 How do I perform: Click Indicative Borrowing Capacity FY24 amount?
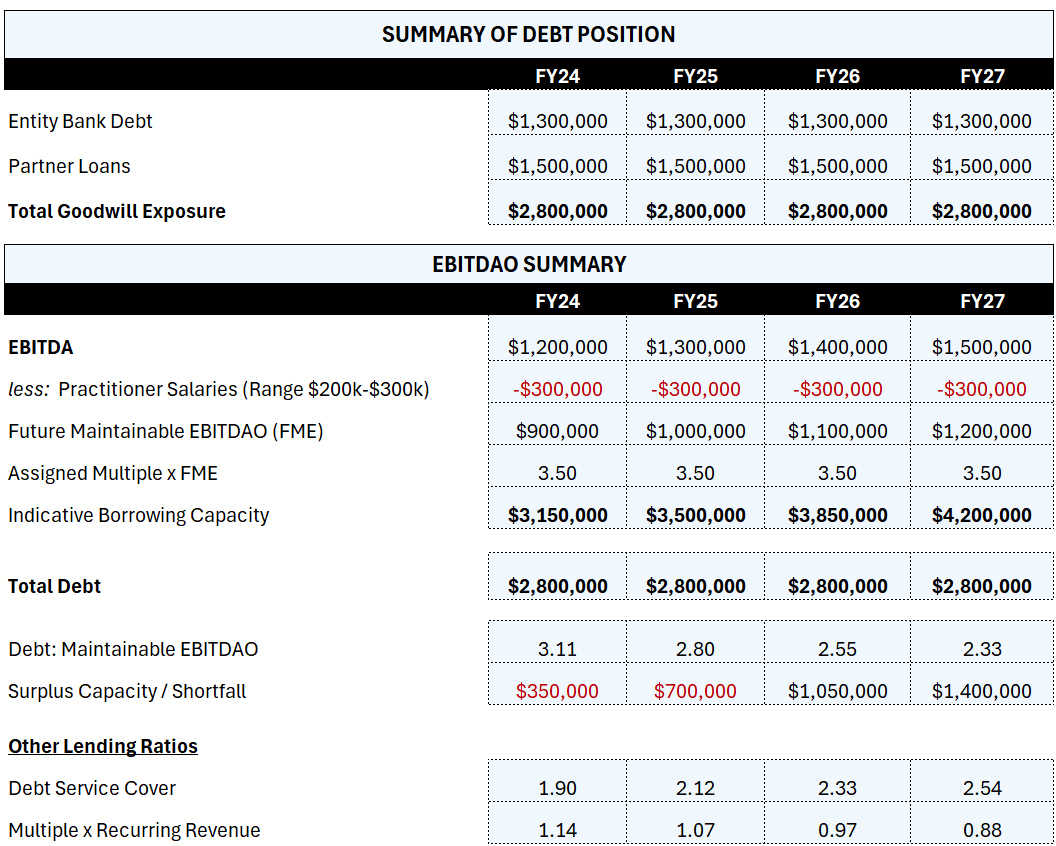coord(557,515)
